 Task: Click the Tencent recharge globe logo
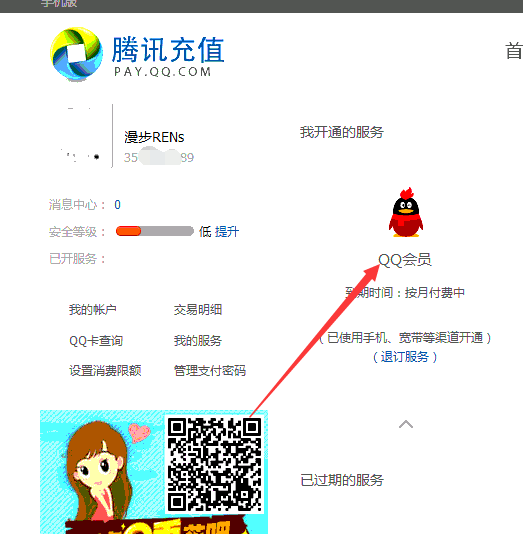(76, 54)
